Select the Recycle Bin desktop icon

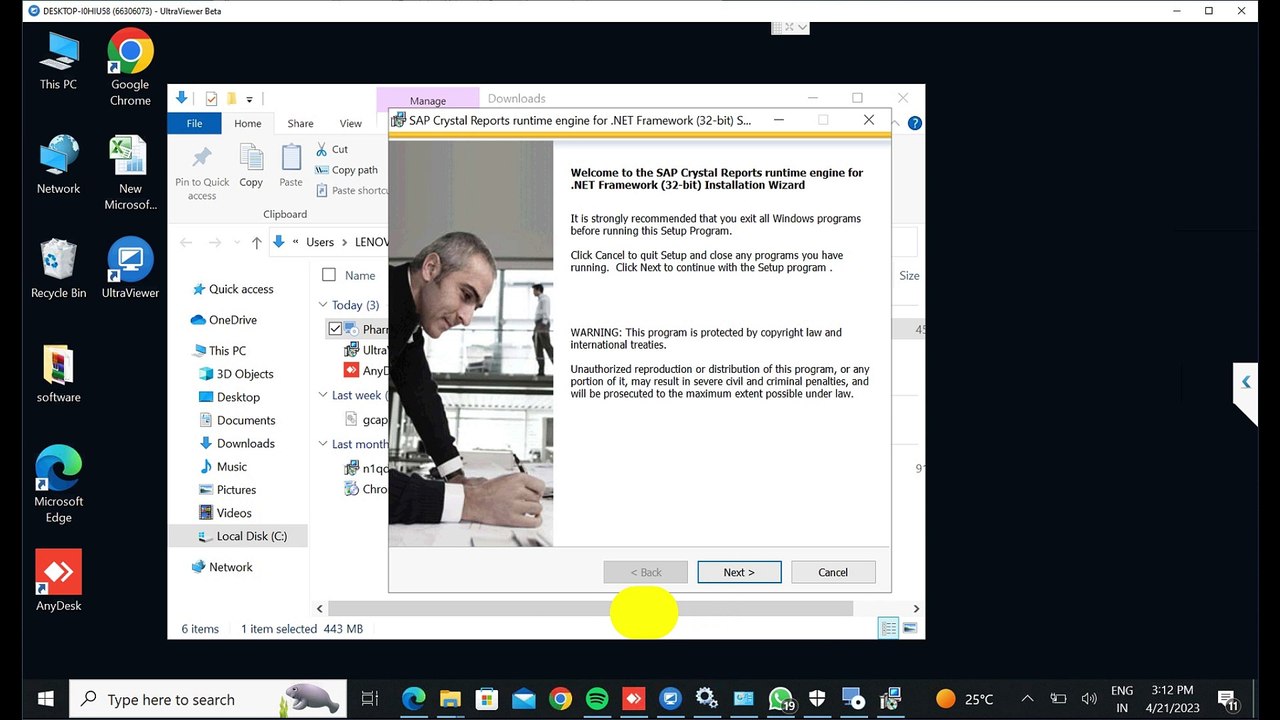click(58, 269)
